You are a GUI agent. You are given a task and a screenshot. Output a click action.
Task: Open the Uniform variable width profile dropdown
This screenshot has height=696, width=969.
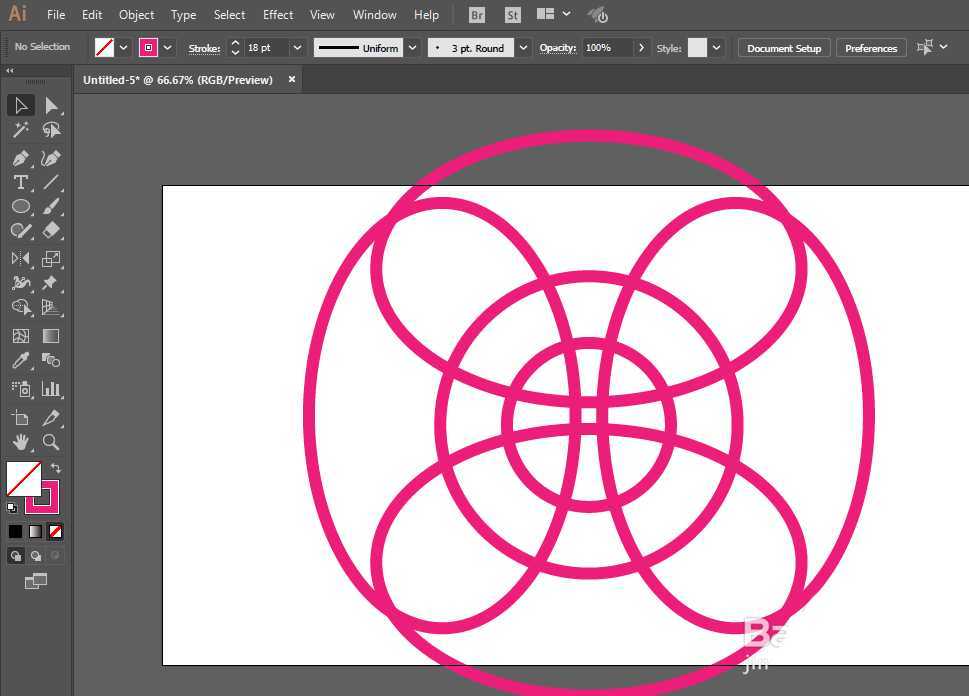[412, 48]
